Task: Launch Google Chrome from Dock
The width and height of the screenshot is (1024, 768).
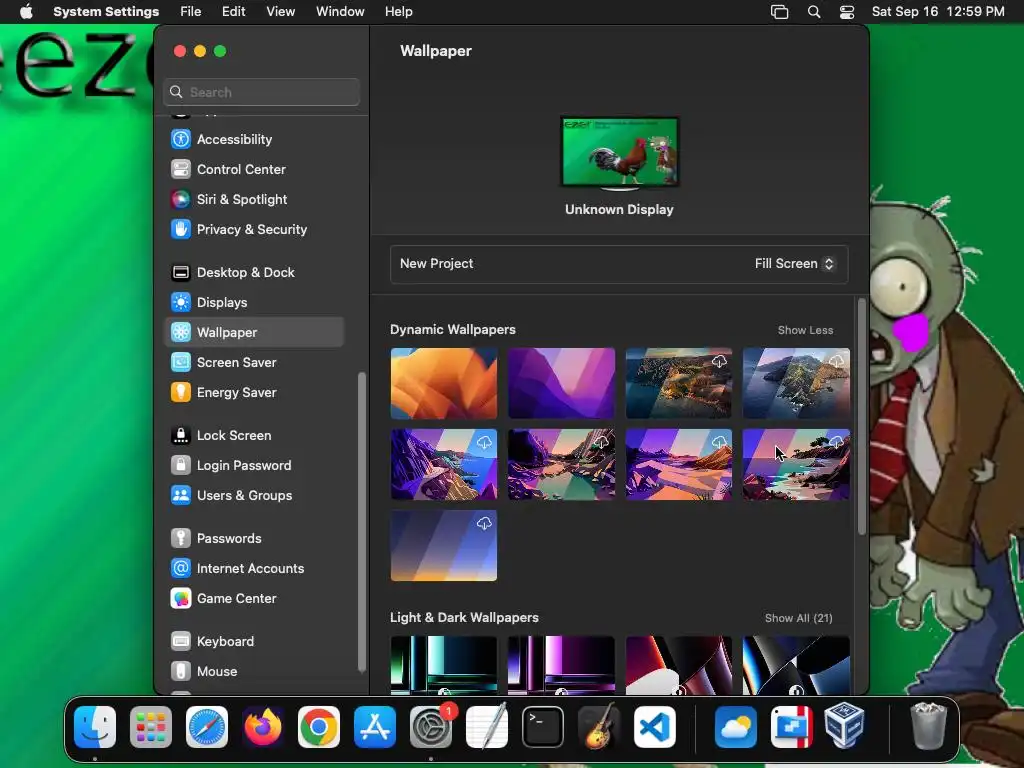Action: pos(319,727)
